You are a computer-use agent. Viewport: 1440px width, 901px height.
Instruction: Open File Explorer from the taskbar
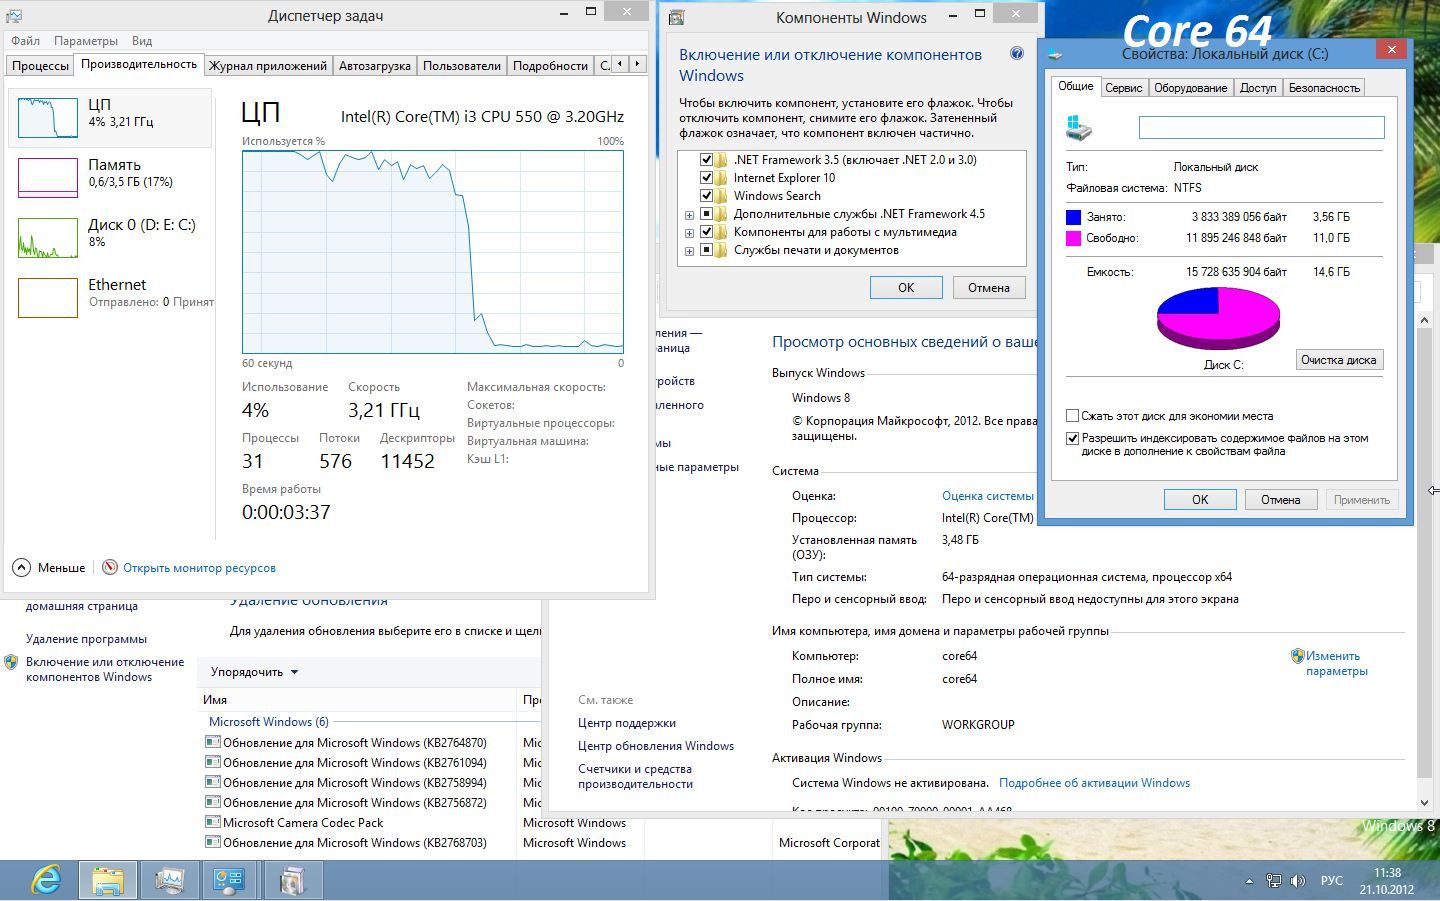[x=108, y=880]
